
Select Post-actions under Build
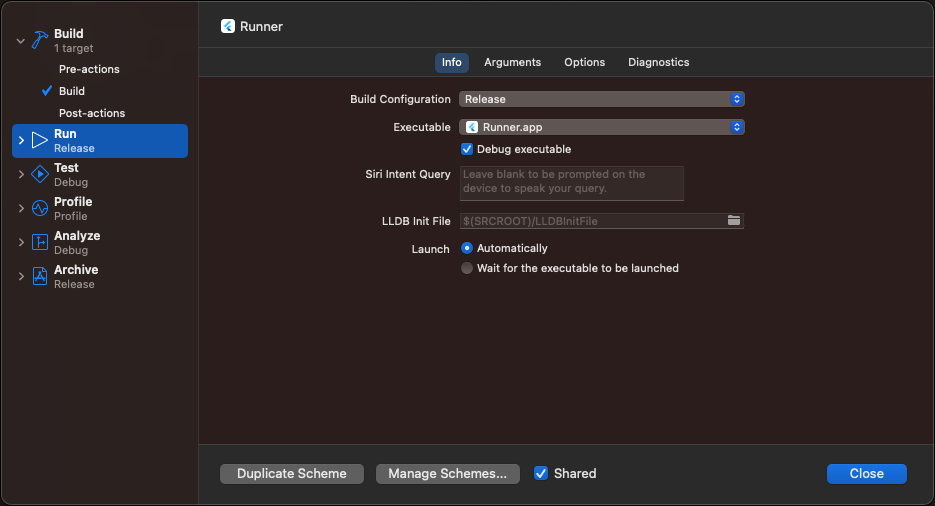point(92,113)
